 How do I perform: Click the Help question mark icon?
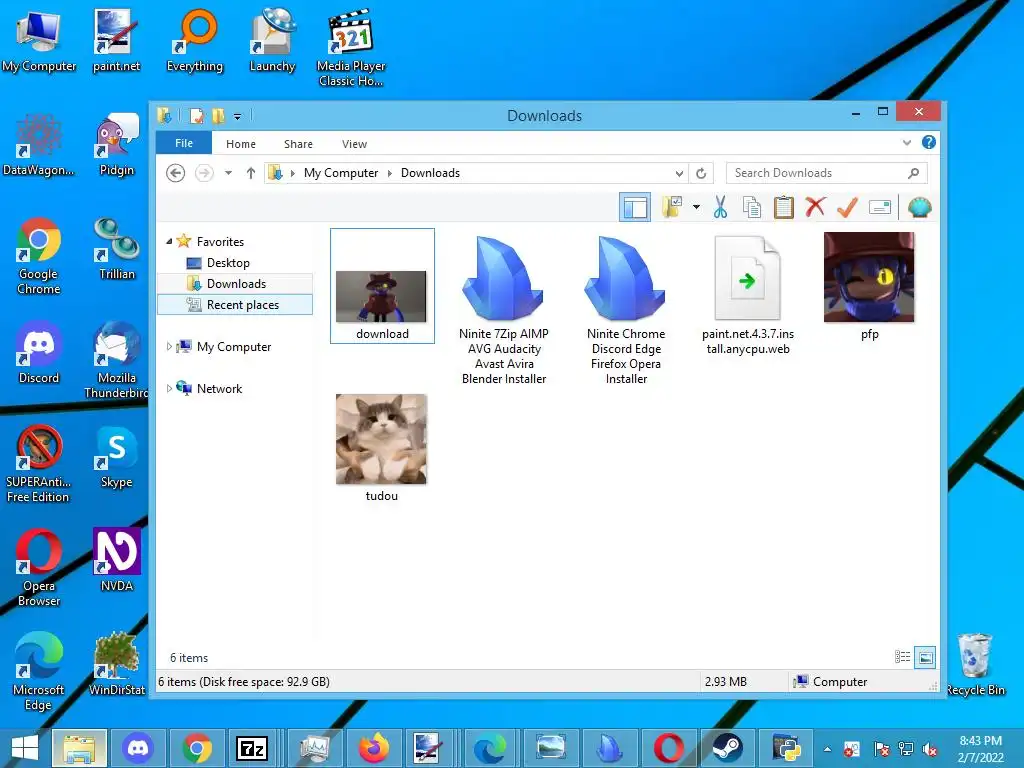click(x=928, y=142)
